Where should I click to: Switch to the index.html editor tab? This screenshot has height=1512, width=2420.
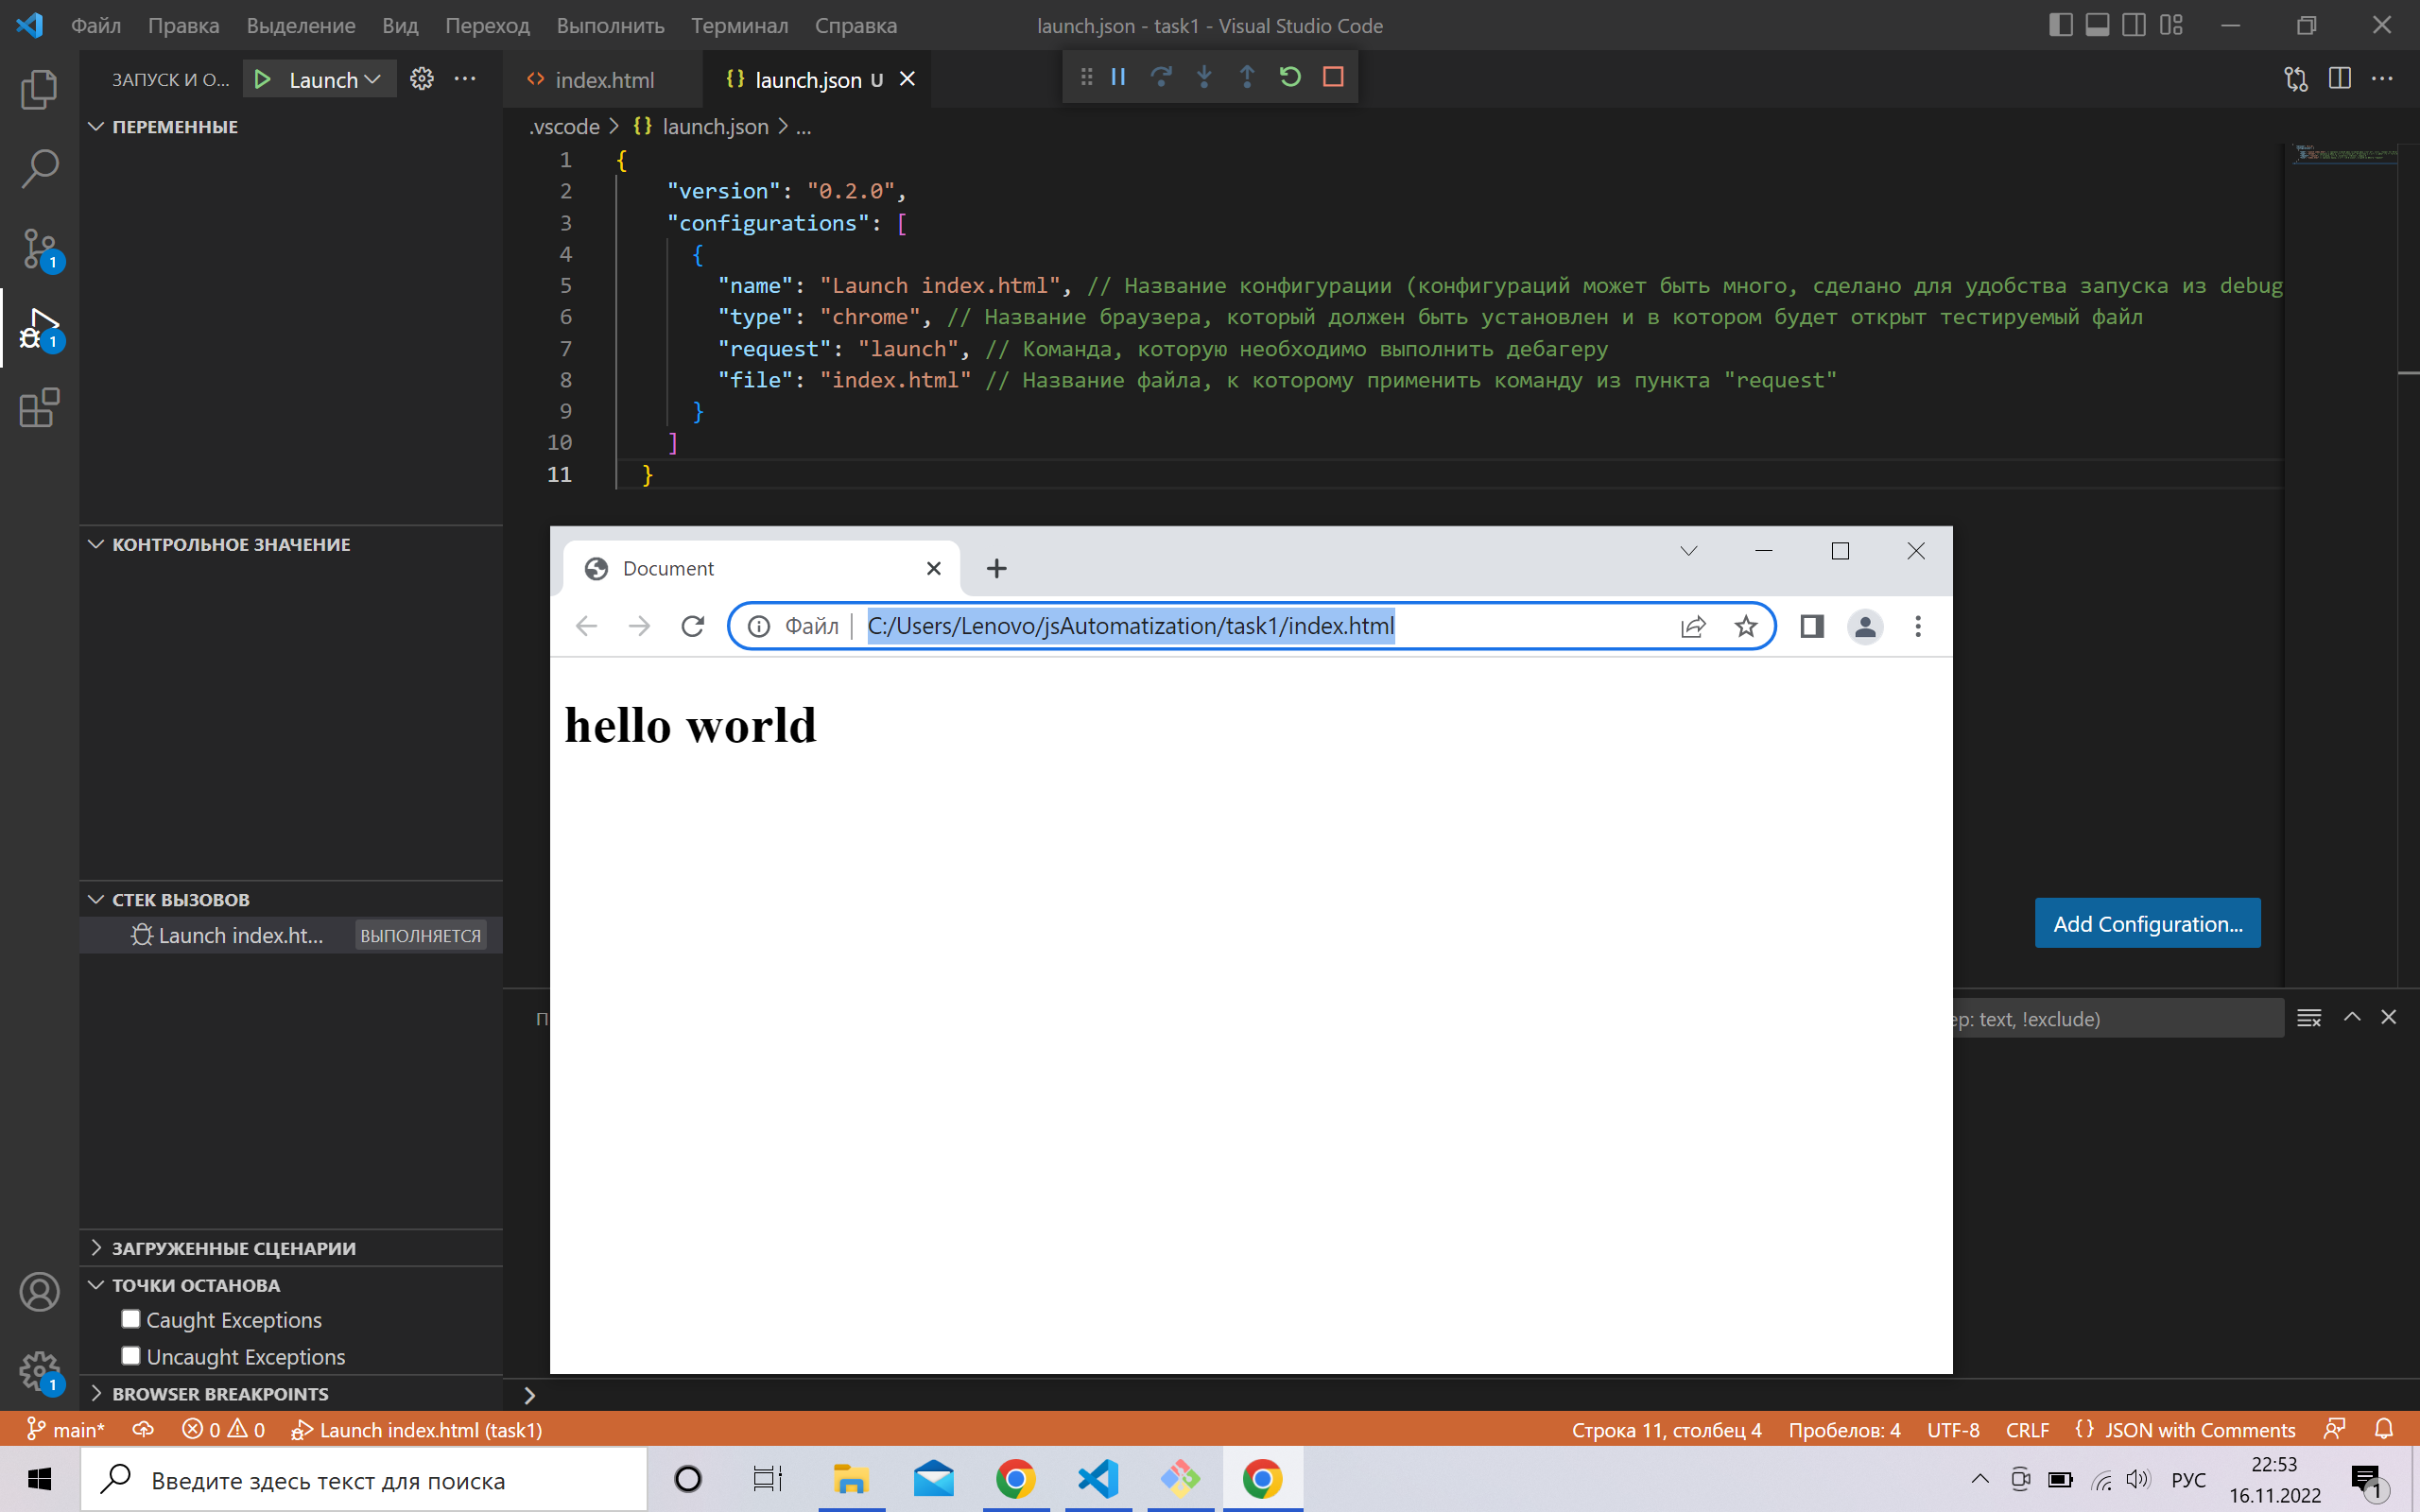click(x=603, y=80)
